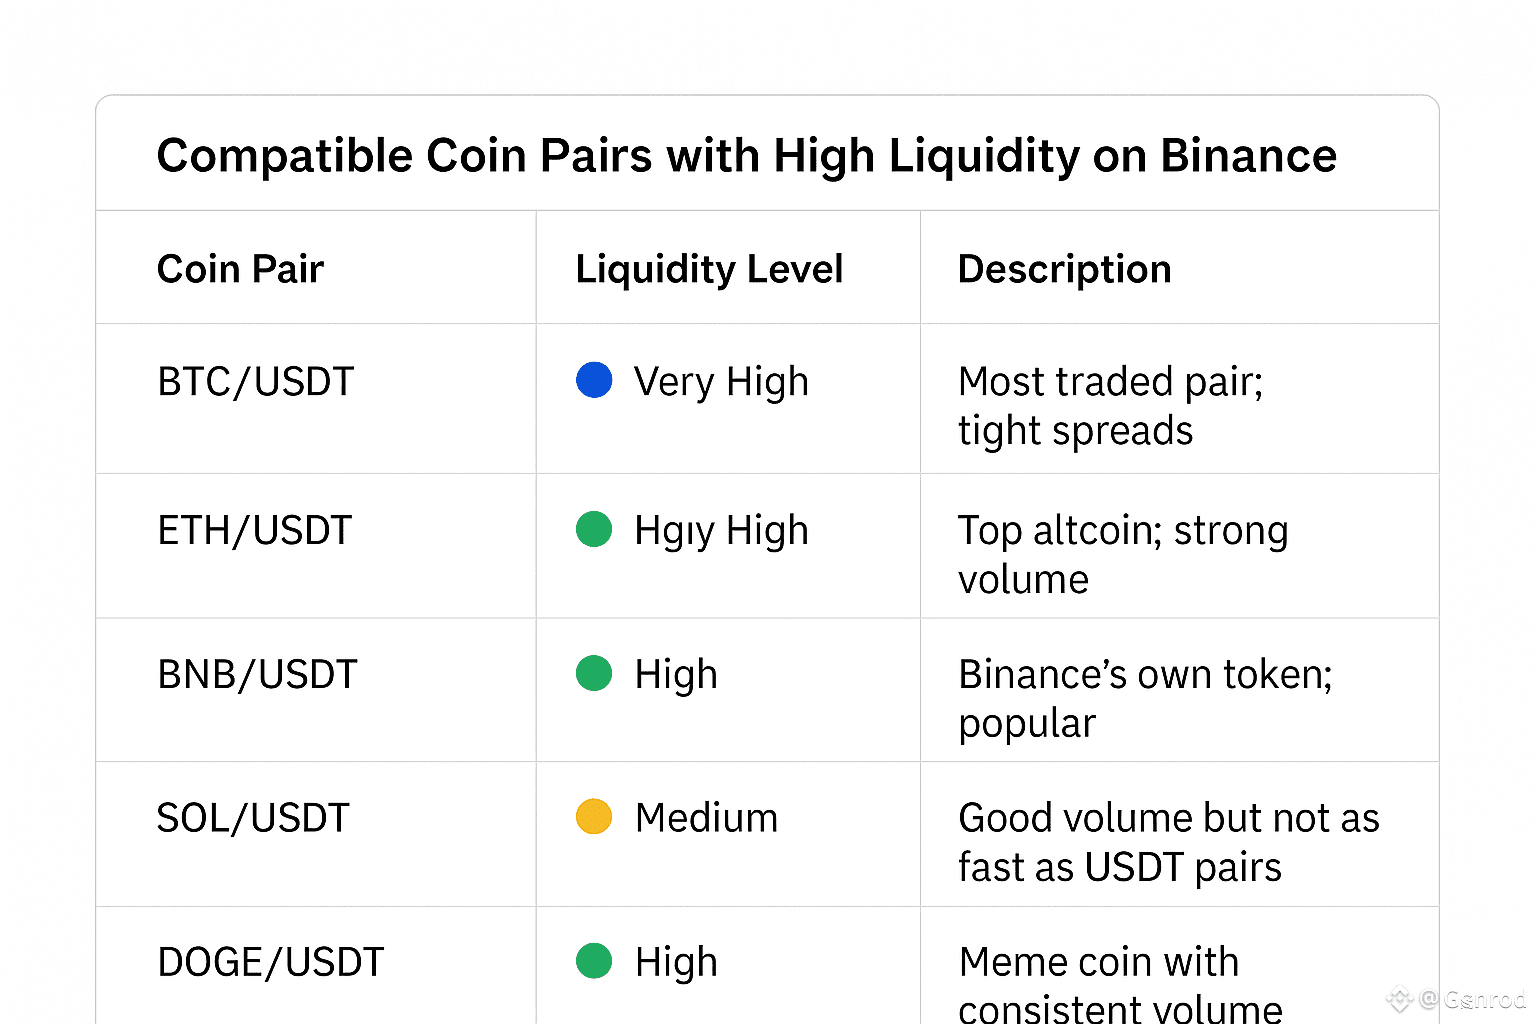1536x1024 pixels.
Task: Click the table title about Binance liquidity
Action: pos(746,156)
